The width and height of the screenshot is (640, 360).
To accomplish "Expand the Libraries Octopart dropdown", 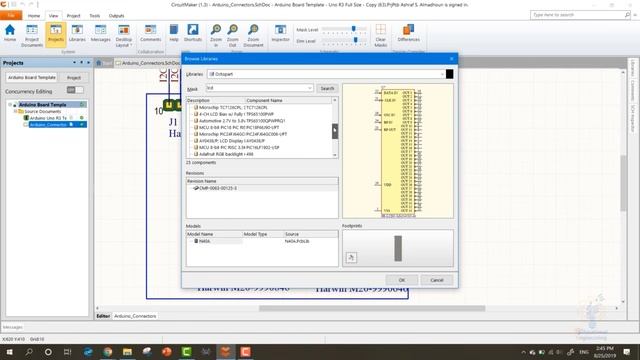I will pos(442,74).
